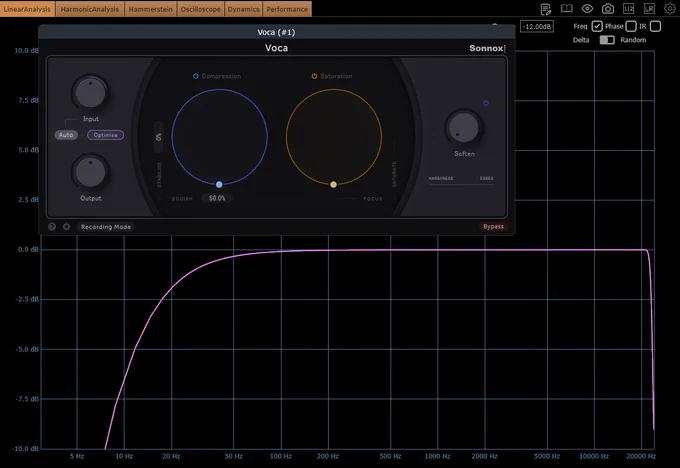Image resolution: width=680 pixels, height=468 pixels.
Task: Open the notes editor icon in top toolbar
Action: tap(546, 9)
